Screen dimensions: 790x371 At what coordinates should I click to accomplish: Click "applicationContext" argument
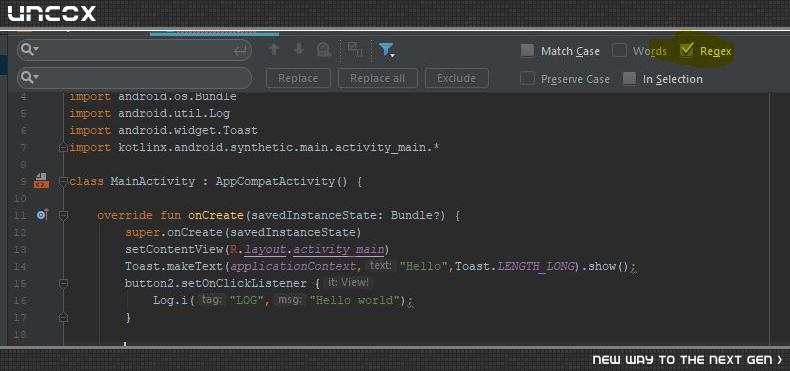292,266
